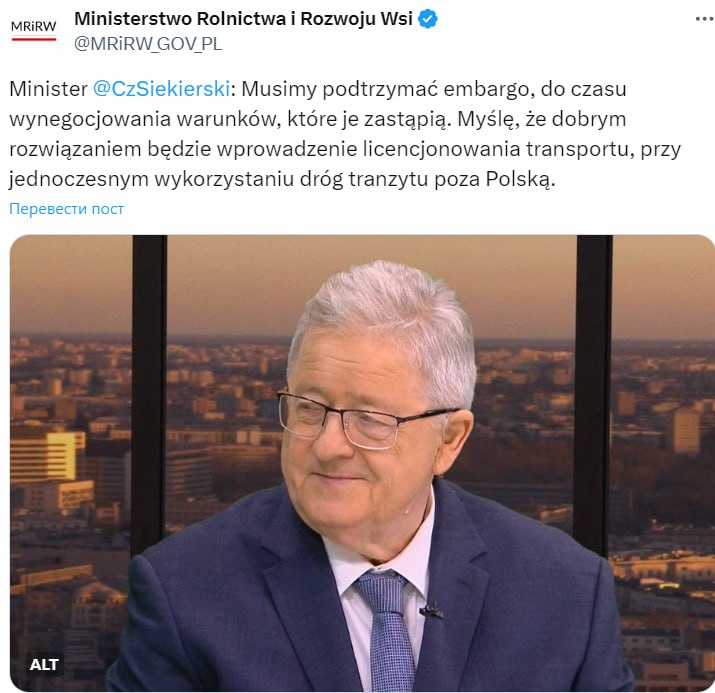This screenshot has width=715, height=693.
Task: Click the blue verified checkmark badge
Action: tap(428, 19)
